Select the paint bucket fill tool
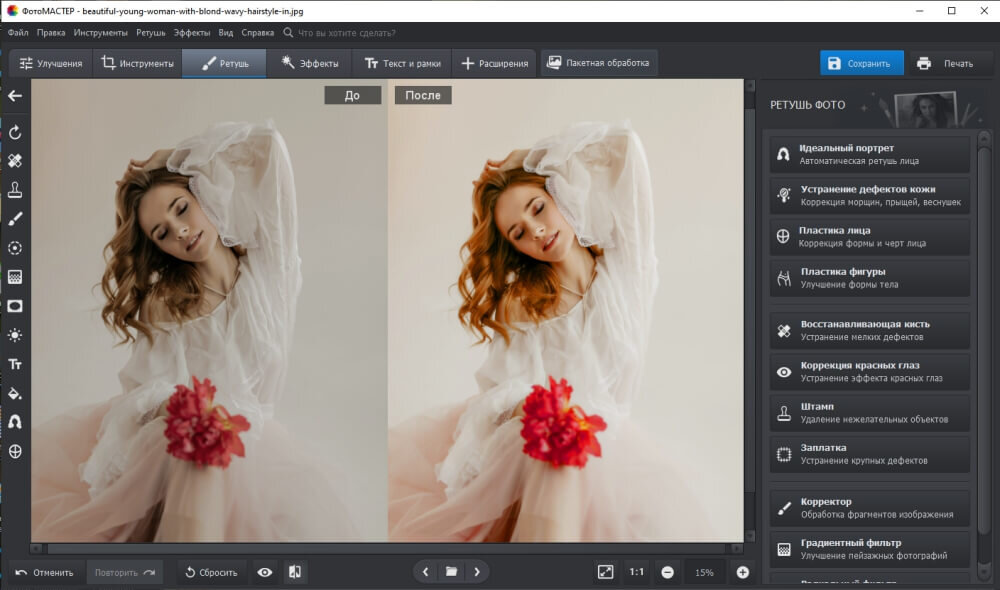The image size is (1000, 590). (x=15, y=393)
